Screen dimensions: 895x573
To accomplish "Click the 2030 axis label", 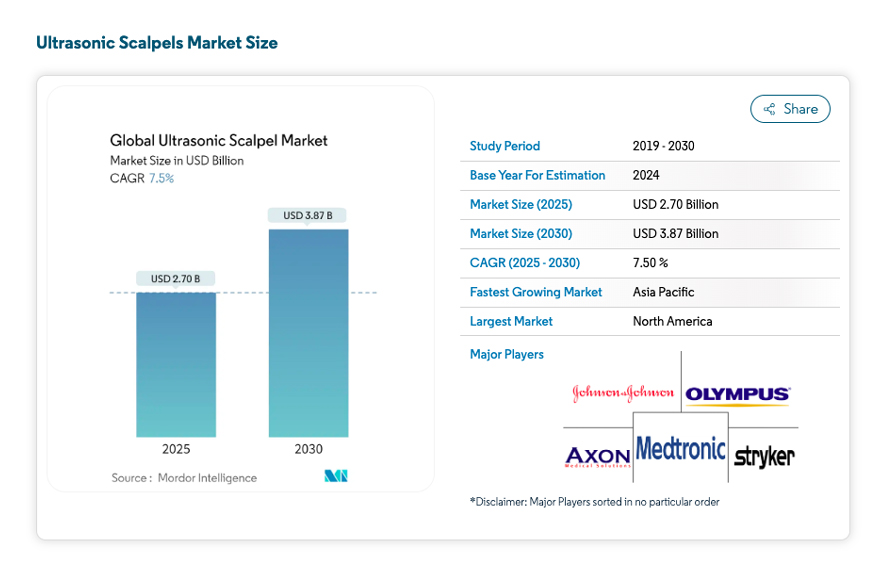I will (x=308, y=449).
